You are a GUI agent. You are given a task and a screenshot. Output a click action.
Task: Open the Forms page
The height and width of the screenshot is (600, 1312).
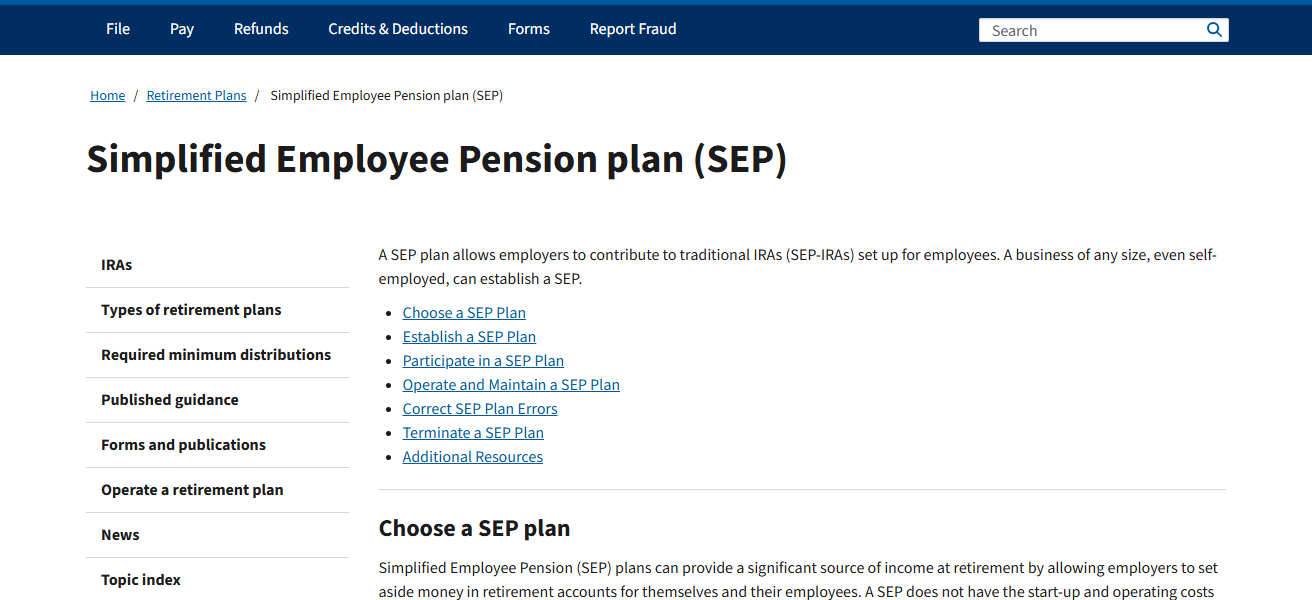(528, 29)
